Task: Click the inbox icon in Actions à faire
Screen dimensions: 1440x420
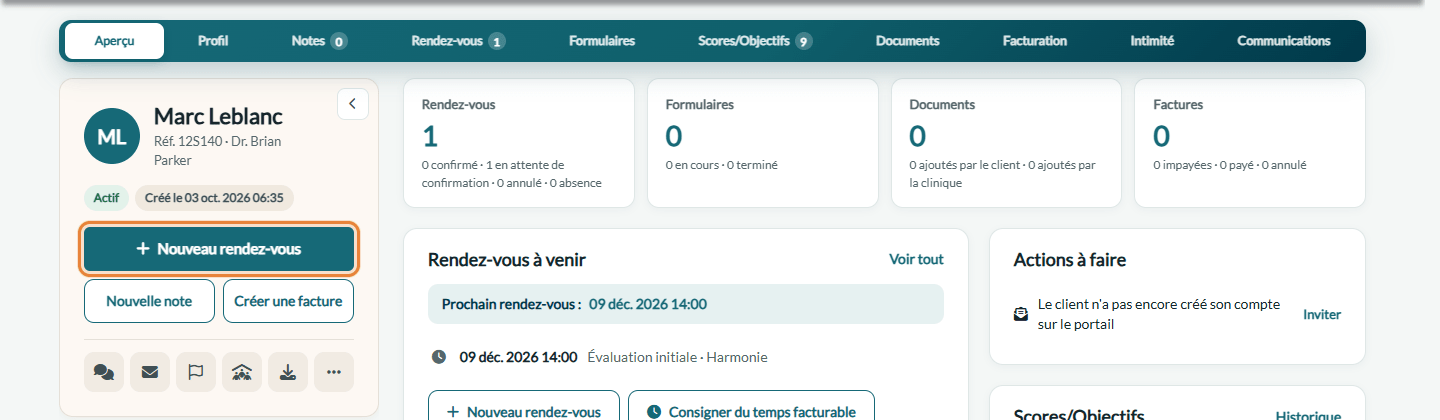Action: (1020, 314)
